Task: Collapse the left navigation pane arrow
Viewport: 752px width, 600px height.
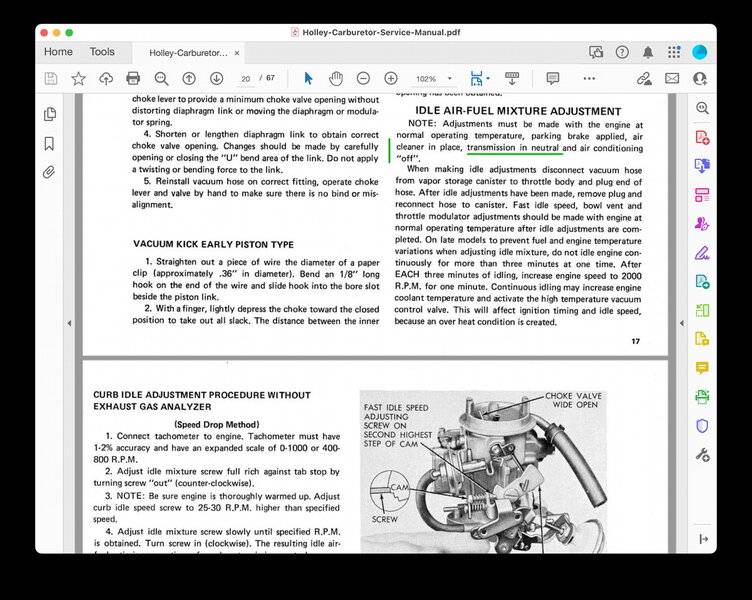Action: [68, 323]
